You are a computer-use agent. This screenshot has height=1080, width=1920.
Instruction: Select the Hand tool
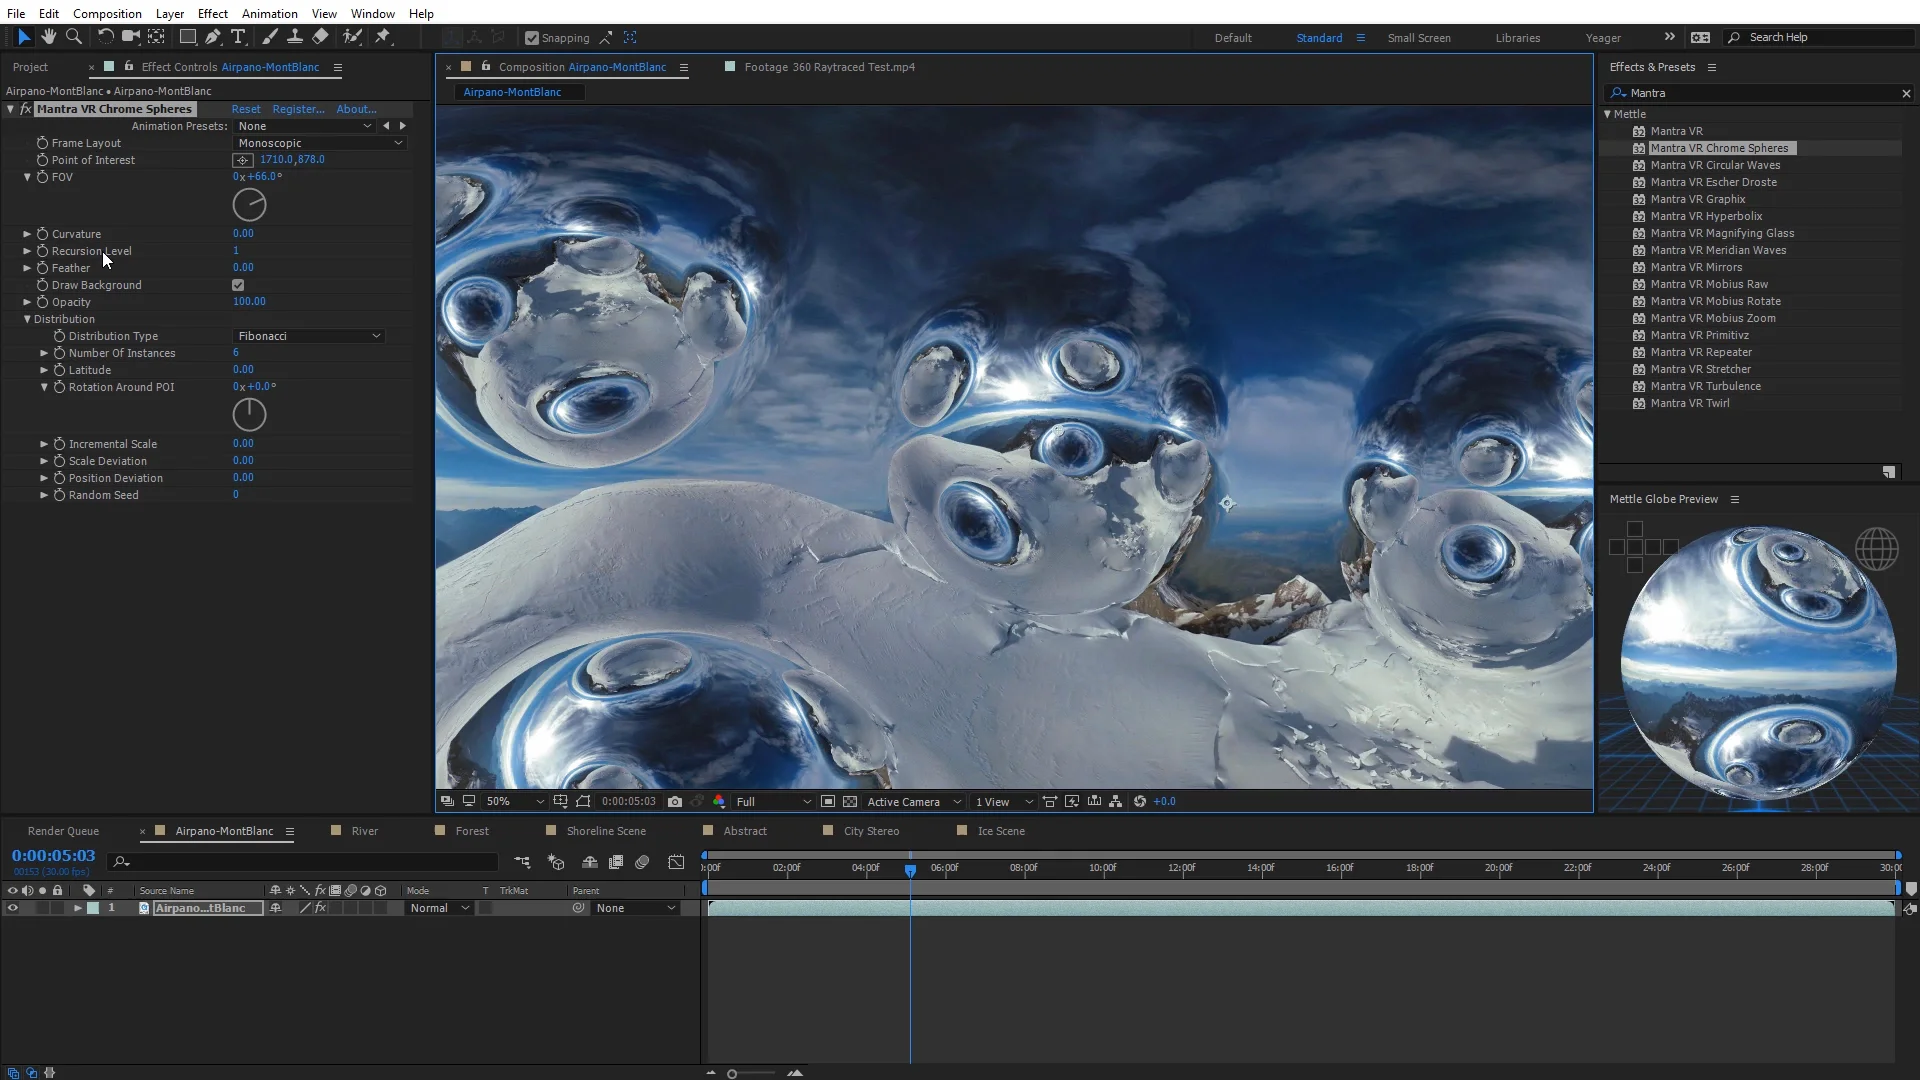tap(49, 37)
